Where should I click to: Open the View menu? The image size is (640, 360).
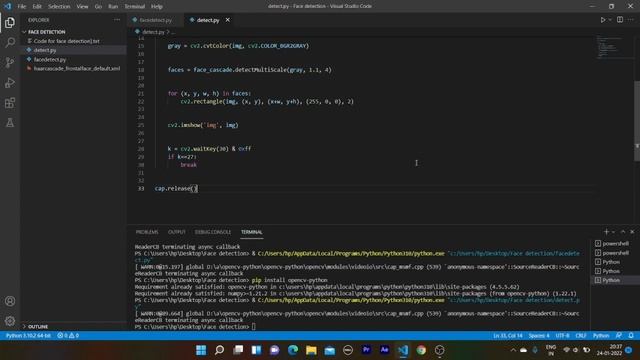(x=82, y=7)
